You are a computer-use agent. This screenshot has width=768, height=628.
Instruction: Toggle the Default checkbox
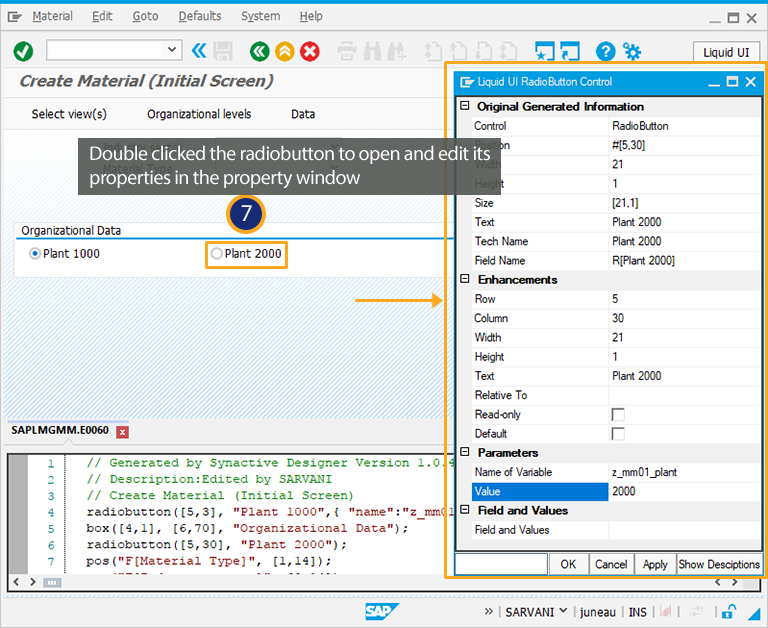618,434
